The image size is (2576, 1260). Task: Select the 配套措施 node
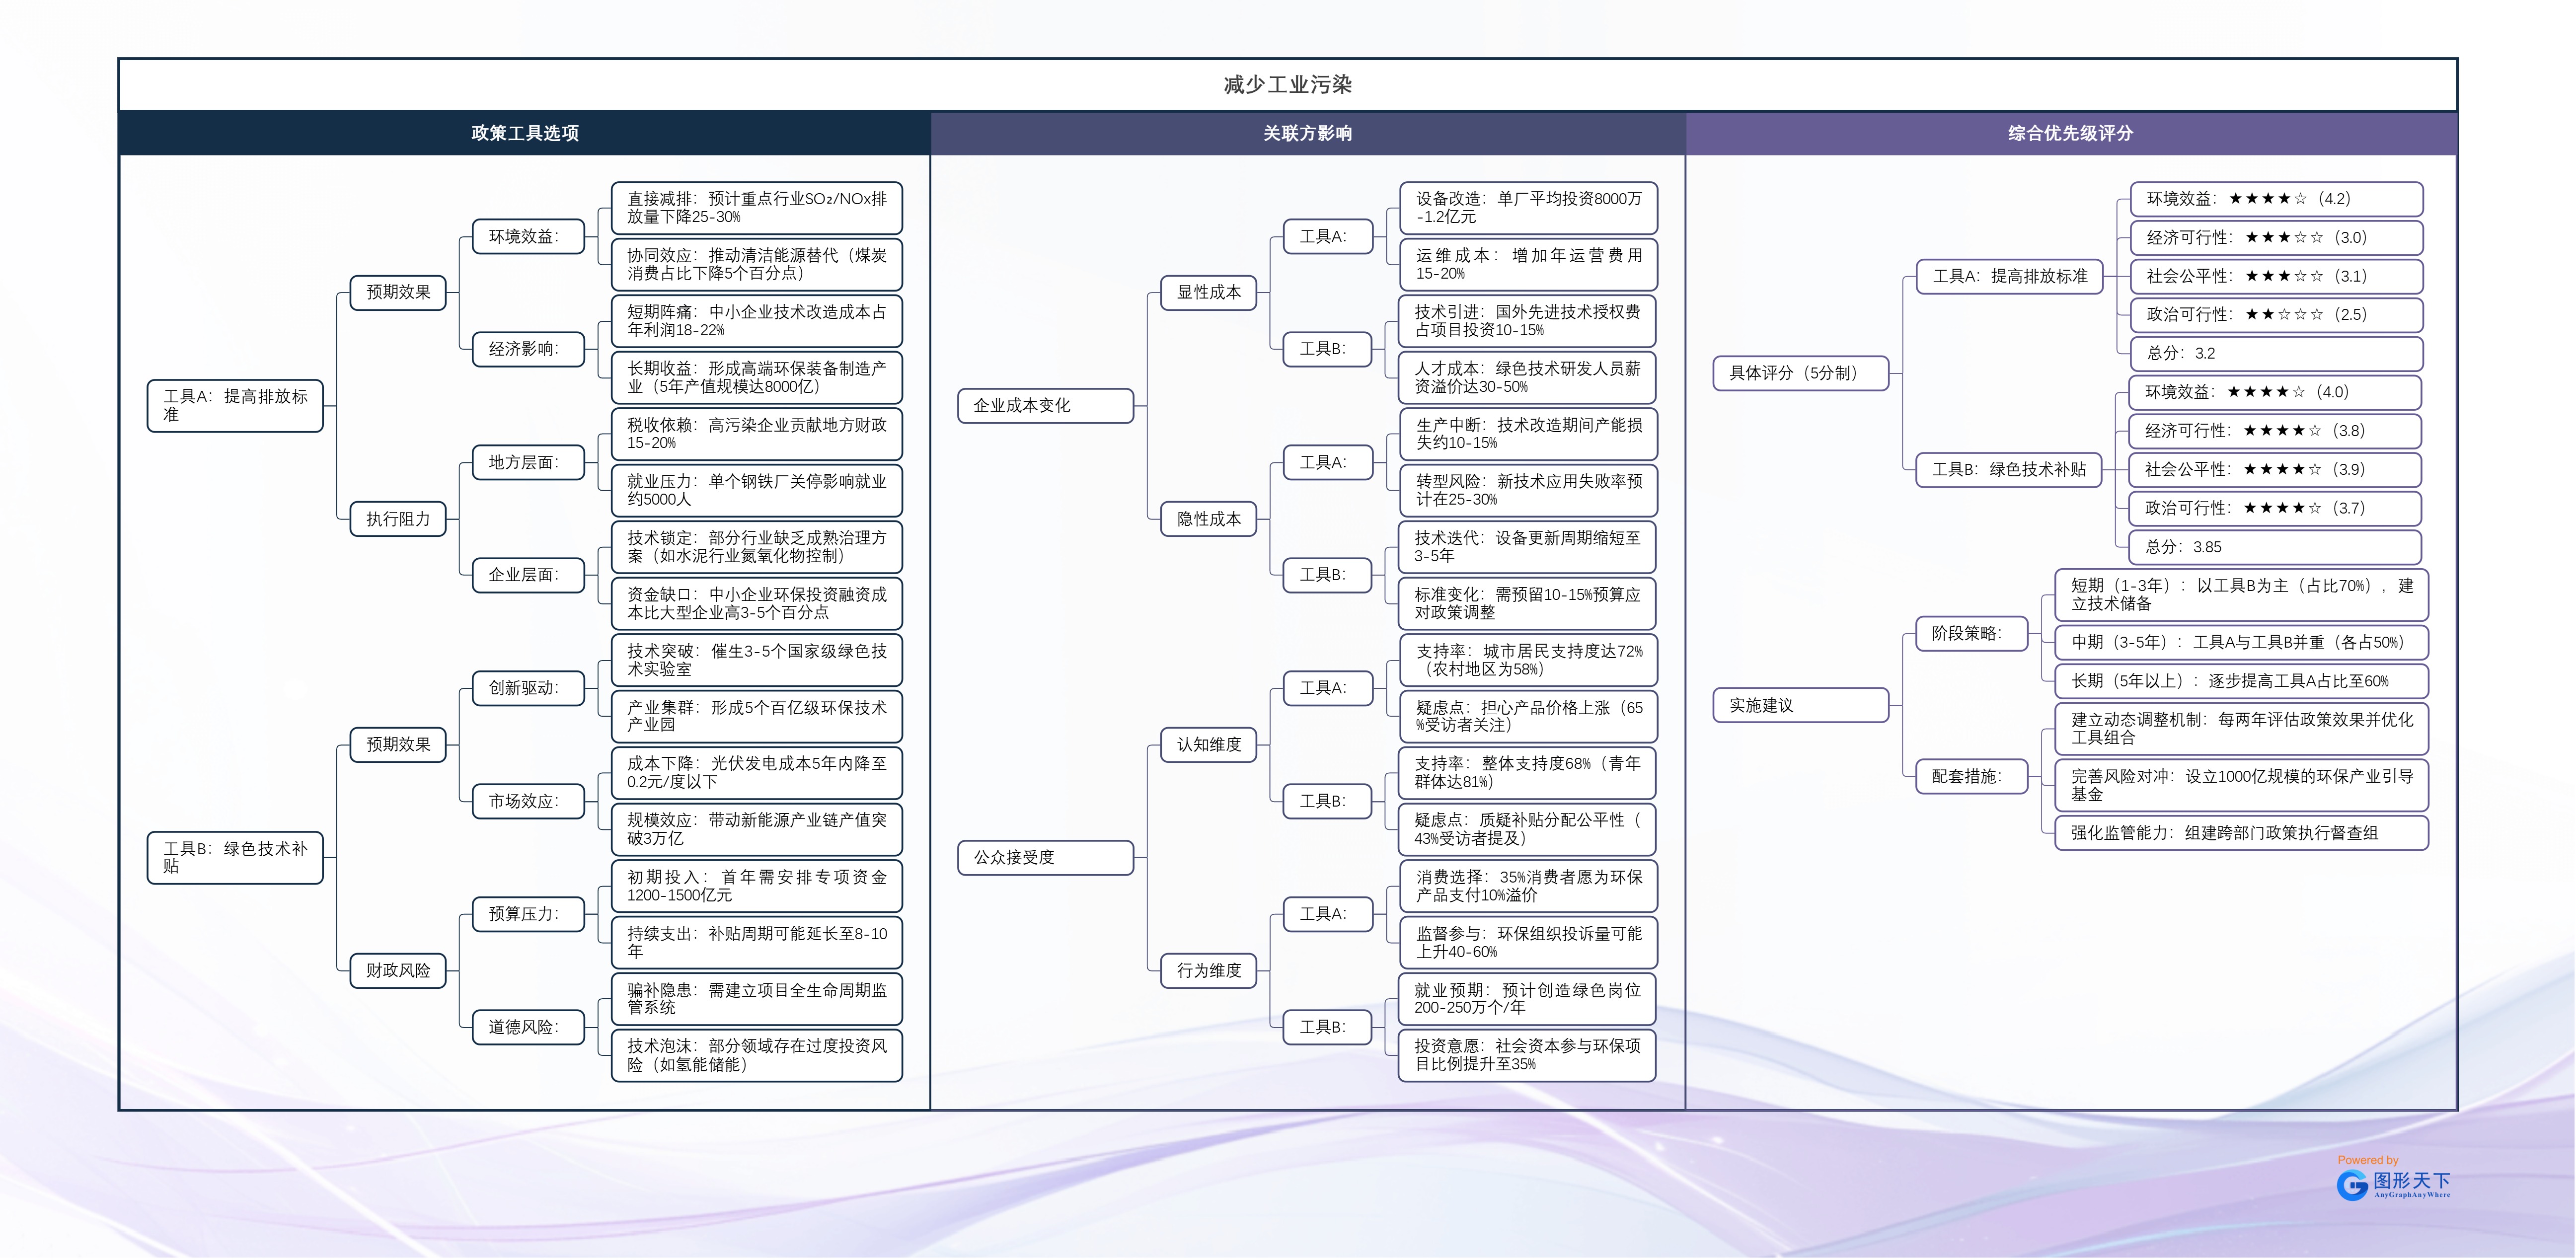click(1971, 776)
